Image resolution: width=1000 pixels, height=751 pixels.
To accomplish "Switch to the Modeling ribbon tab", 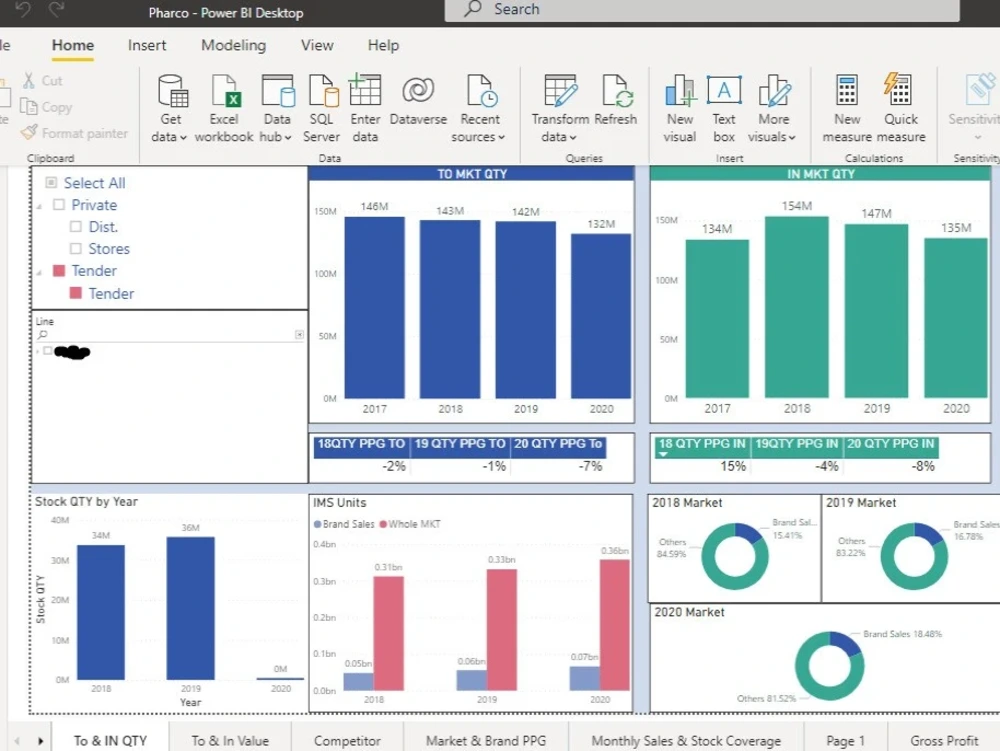I will [233, 45].
